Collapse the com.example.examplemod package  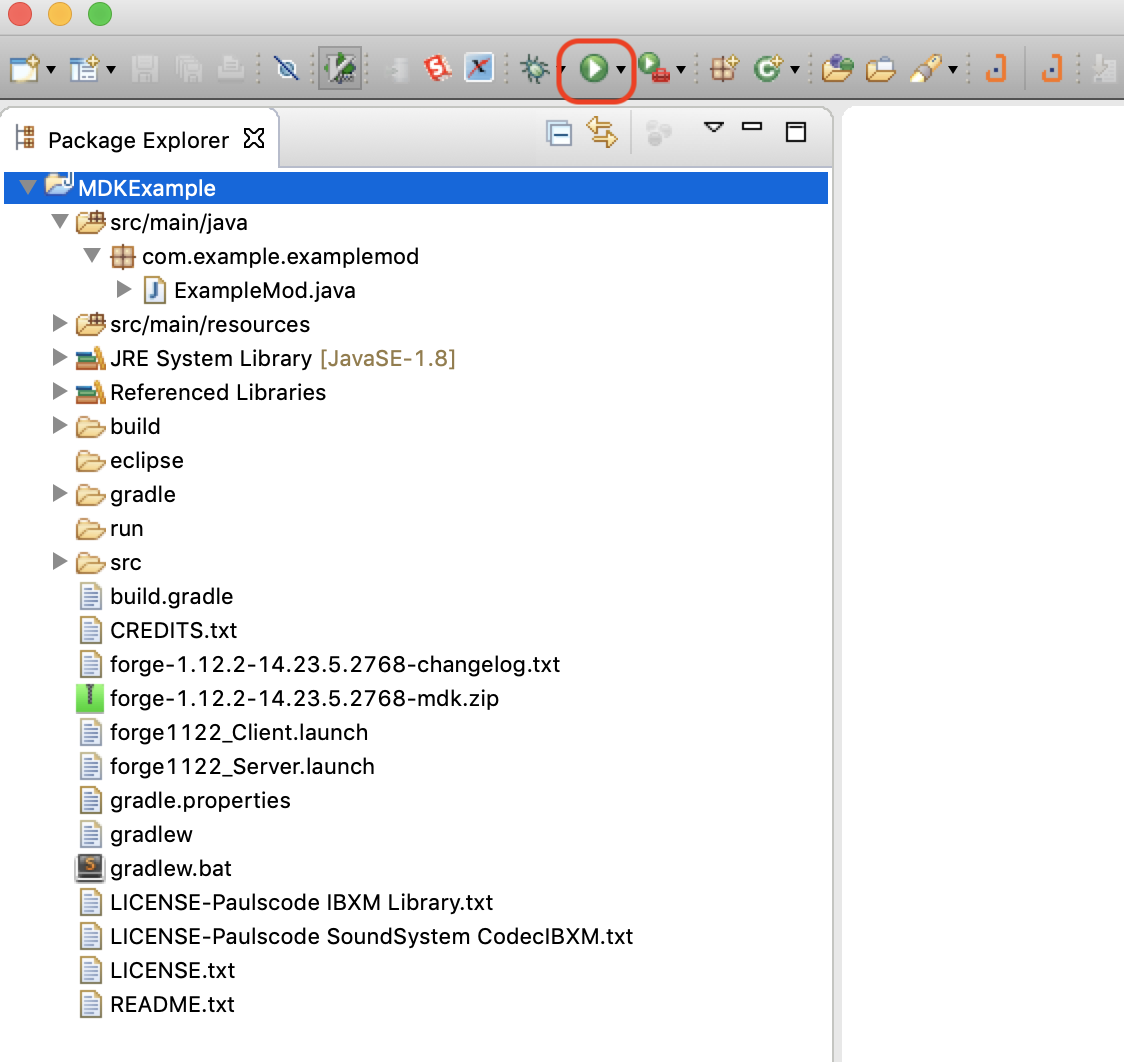[92, 255]
